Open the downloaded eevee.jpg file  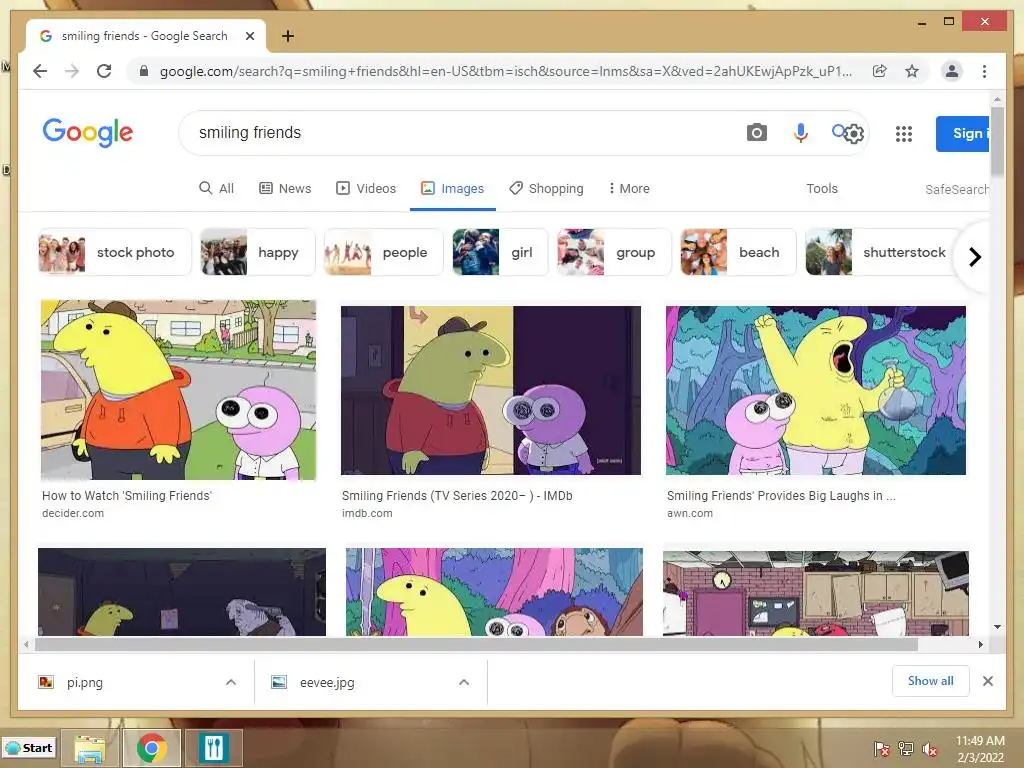click(x=327, y=682)
